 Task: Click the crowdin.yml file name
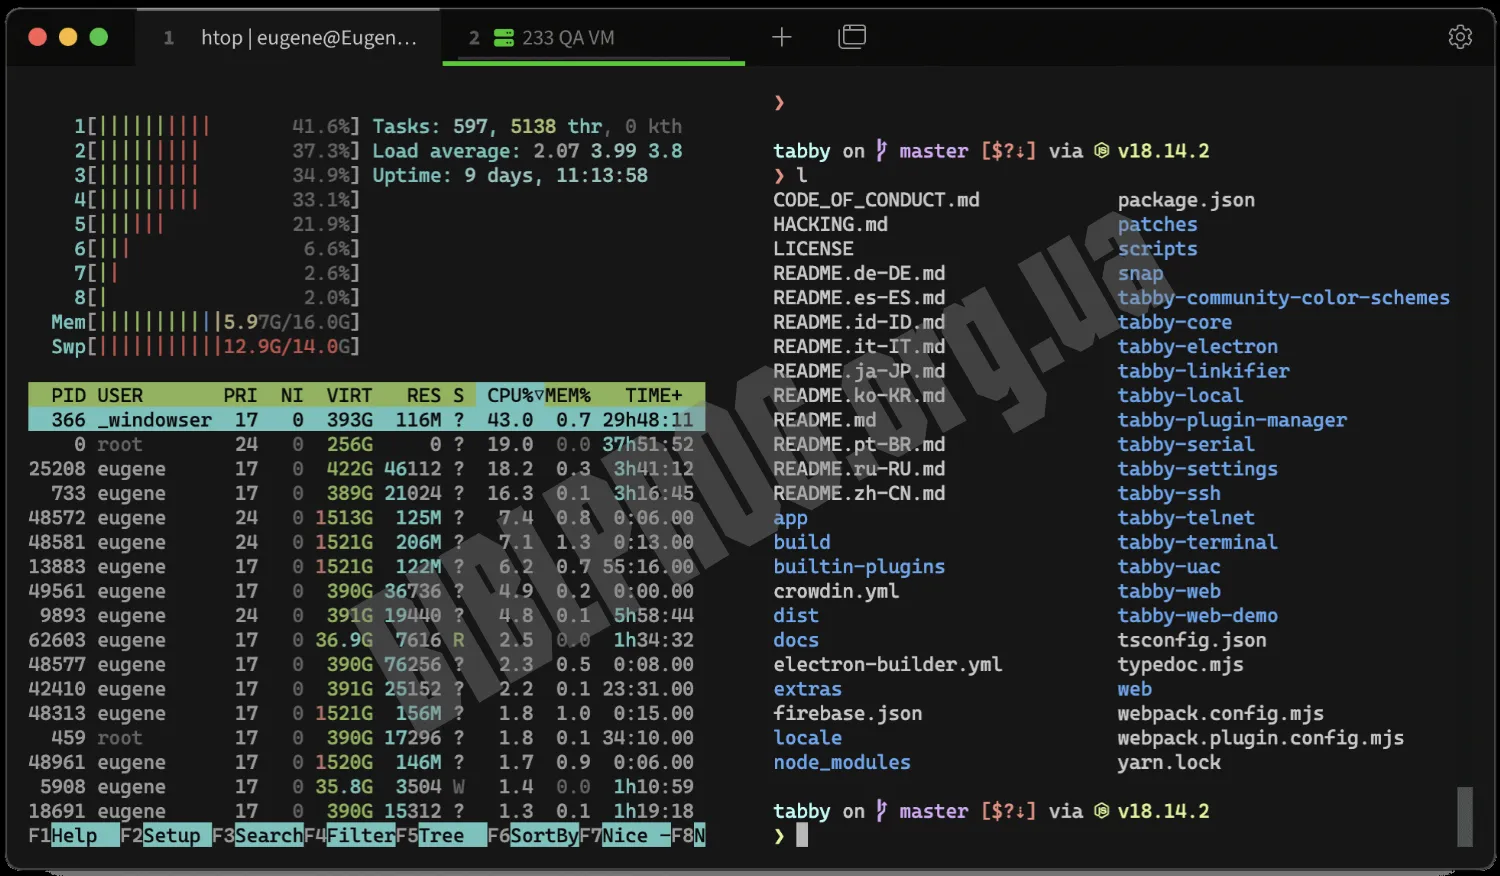[836, 591]
